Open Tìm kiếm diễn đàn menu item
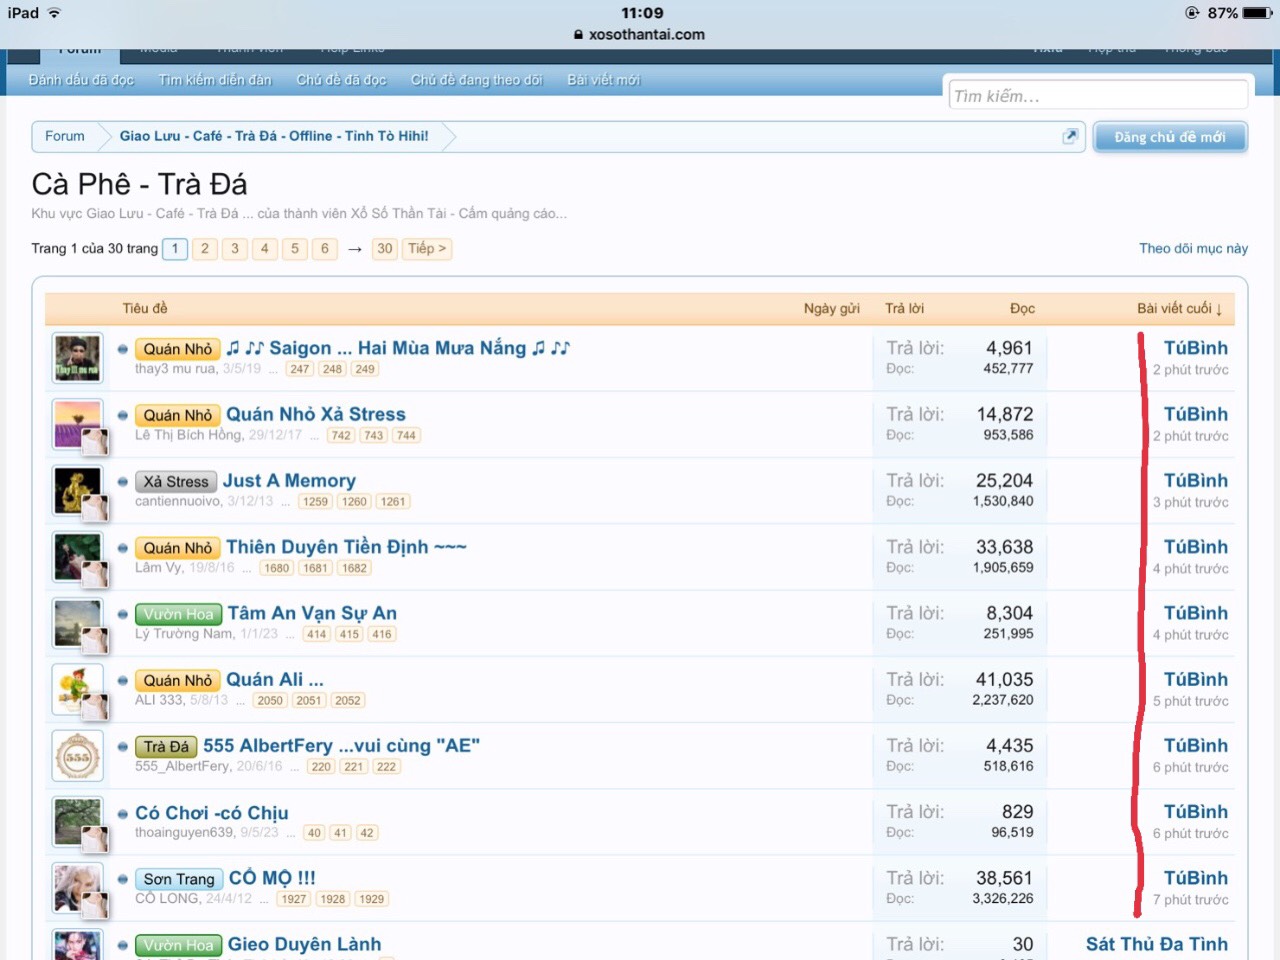 coord(214,80)
